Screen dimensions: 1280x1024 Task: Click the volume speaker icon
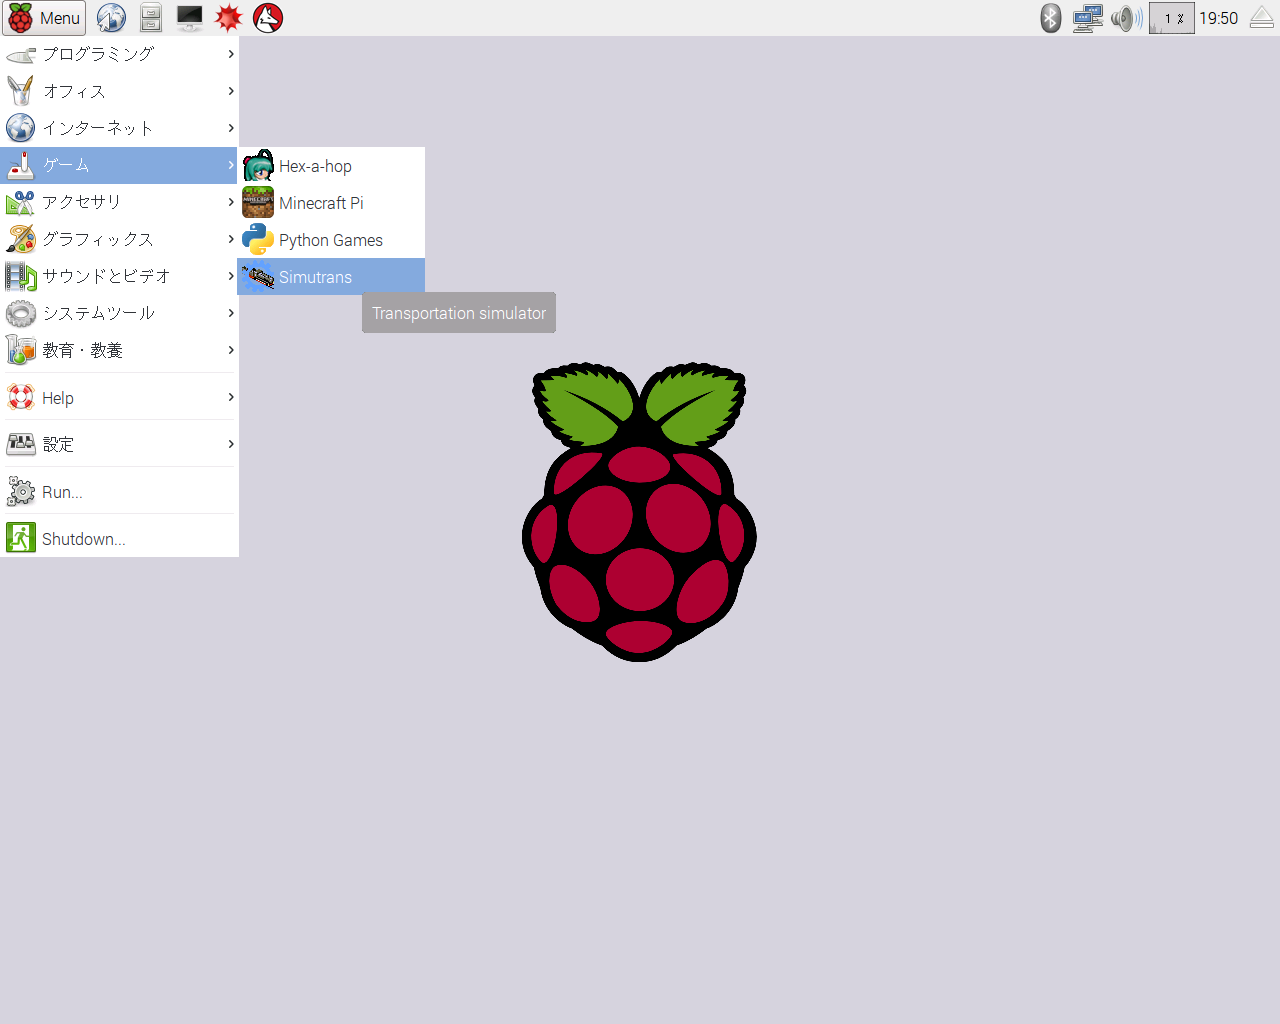(1127, 18)
